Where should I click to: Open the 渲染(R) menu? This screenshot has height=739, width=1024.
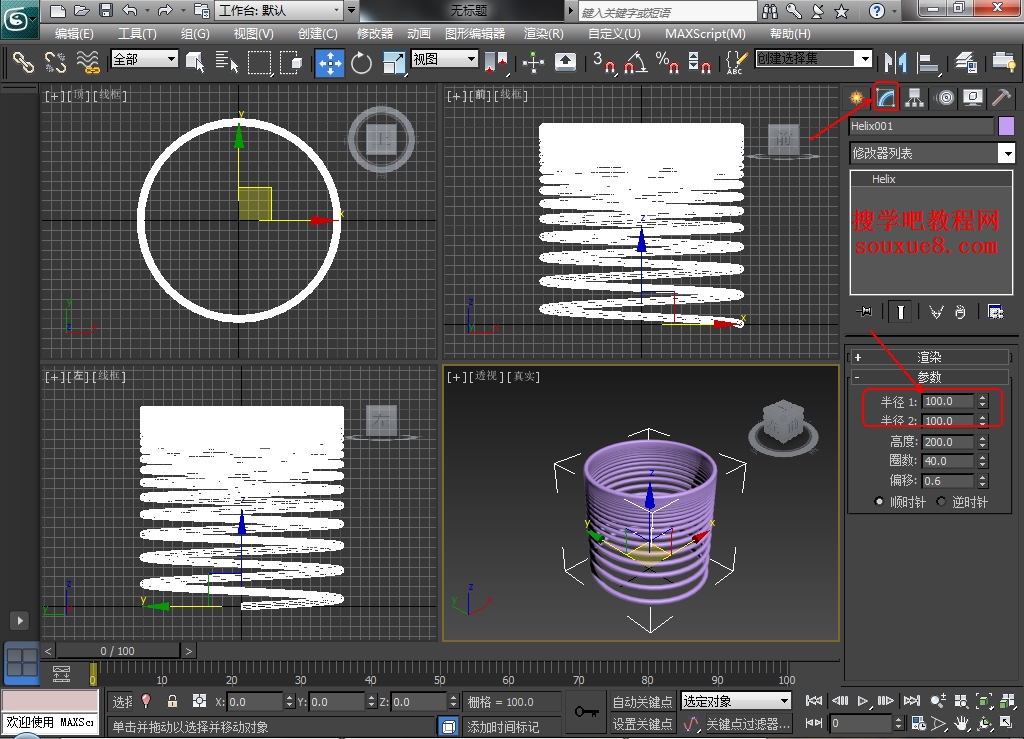coord(543,33)
